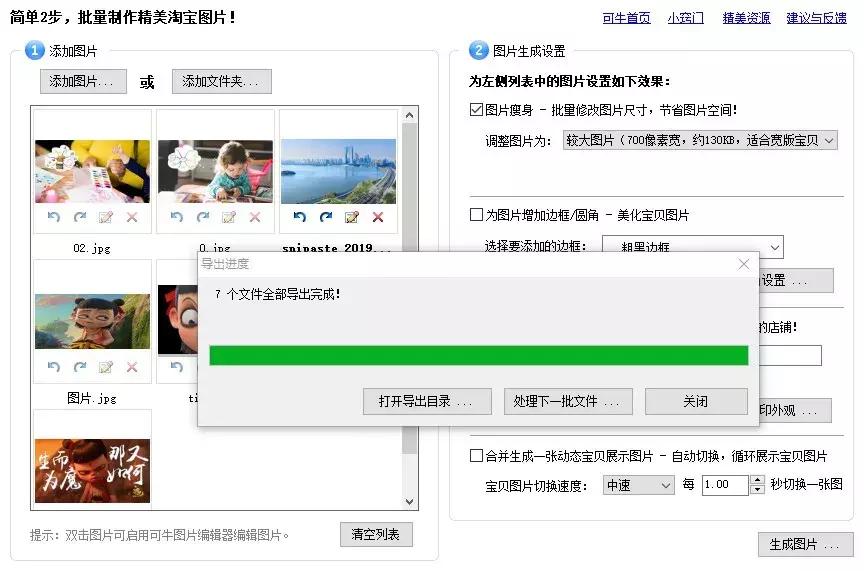
Task: Remove 02.jpg with red X icon
Action: [132, 217]
